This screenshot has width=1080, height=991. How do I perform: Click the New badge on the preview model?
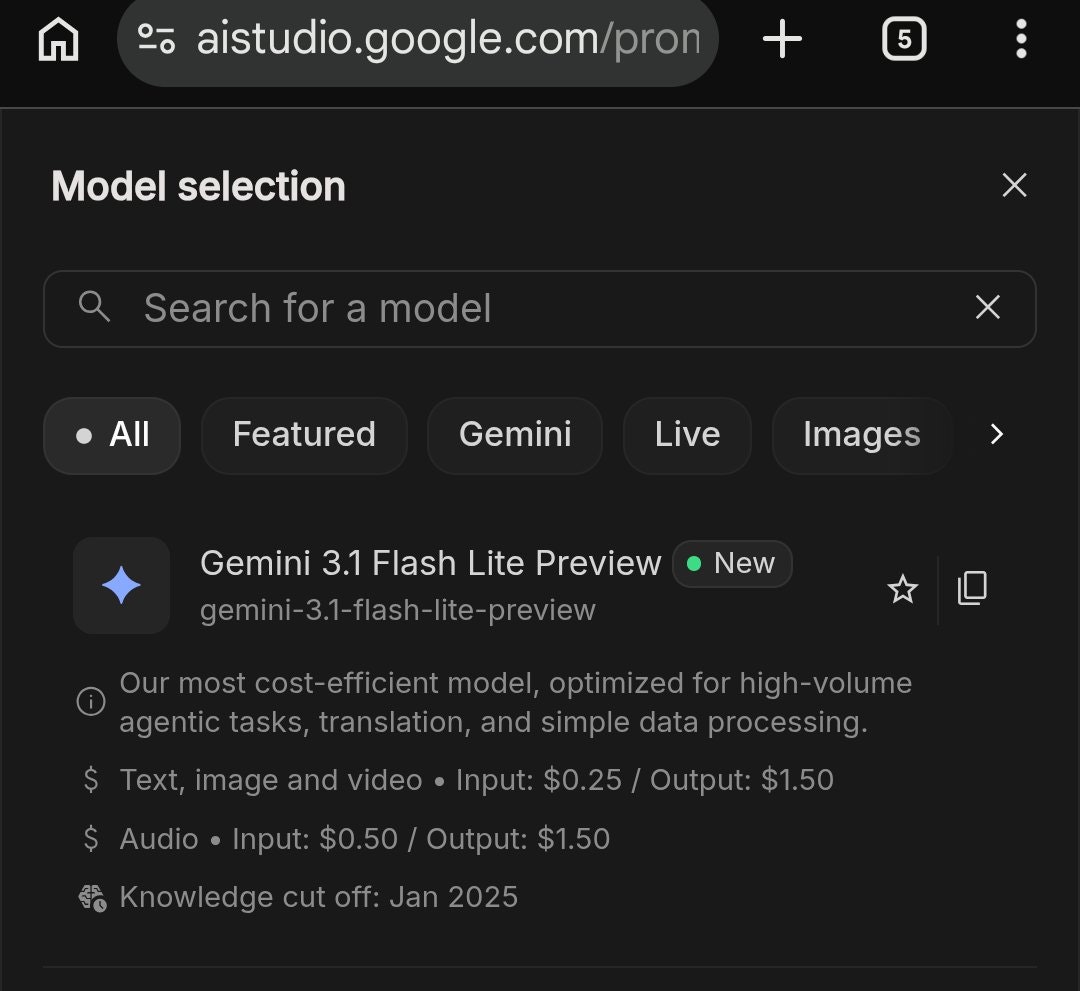[732, 563]
